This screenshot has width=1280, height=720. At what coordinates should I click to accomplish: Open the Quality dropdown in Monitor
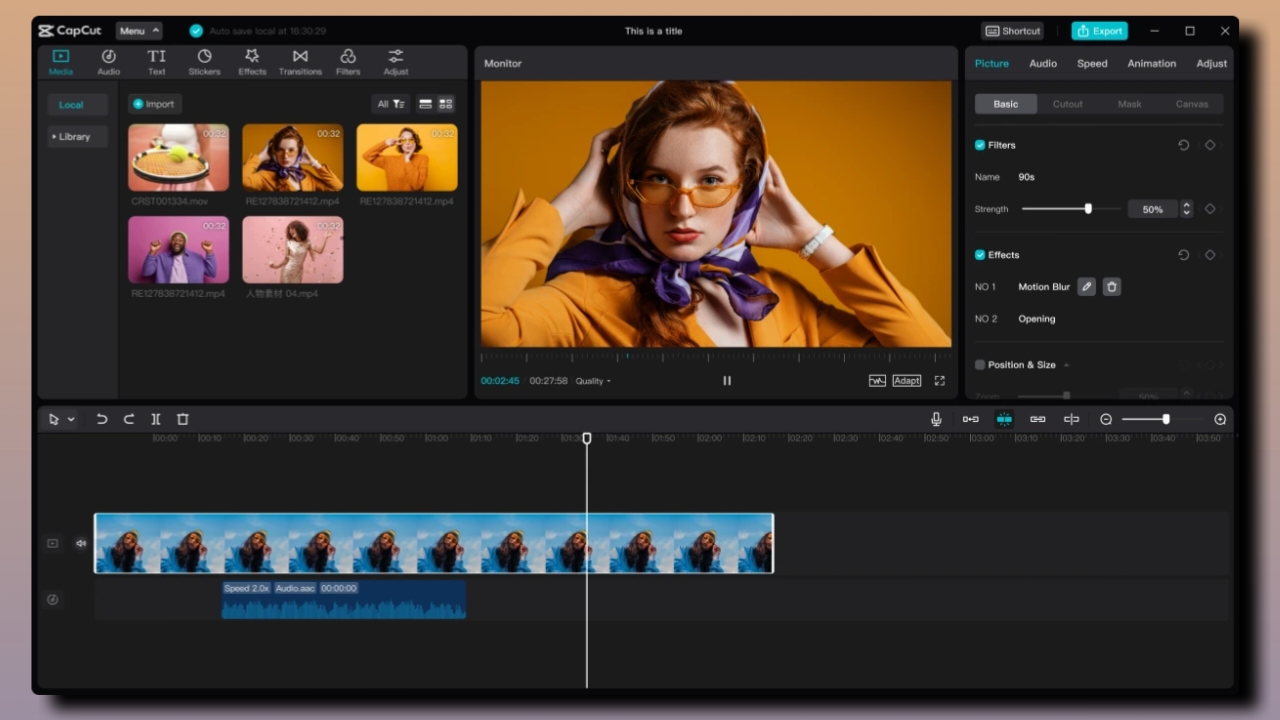(x=592, y=381)
